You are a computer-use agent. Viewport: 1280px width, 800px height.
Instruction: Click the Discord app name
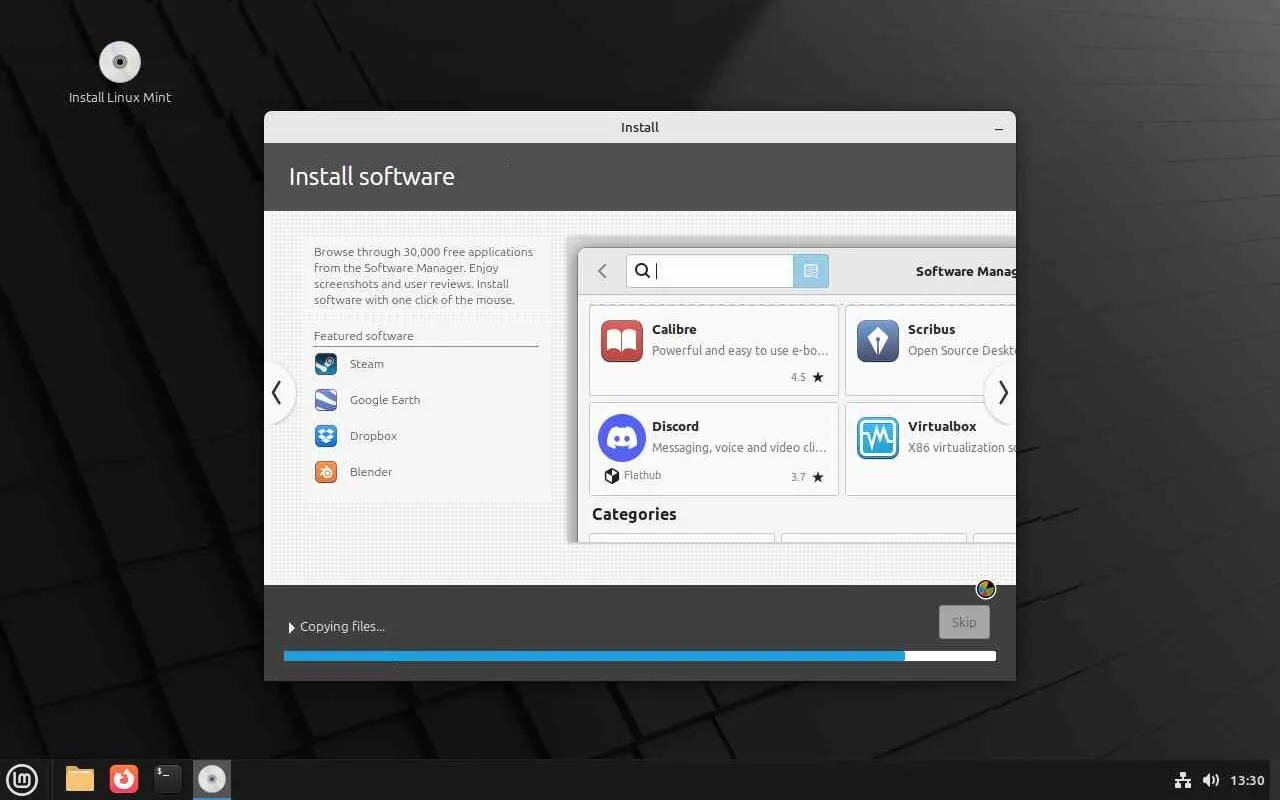pos(675,426)
